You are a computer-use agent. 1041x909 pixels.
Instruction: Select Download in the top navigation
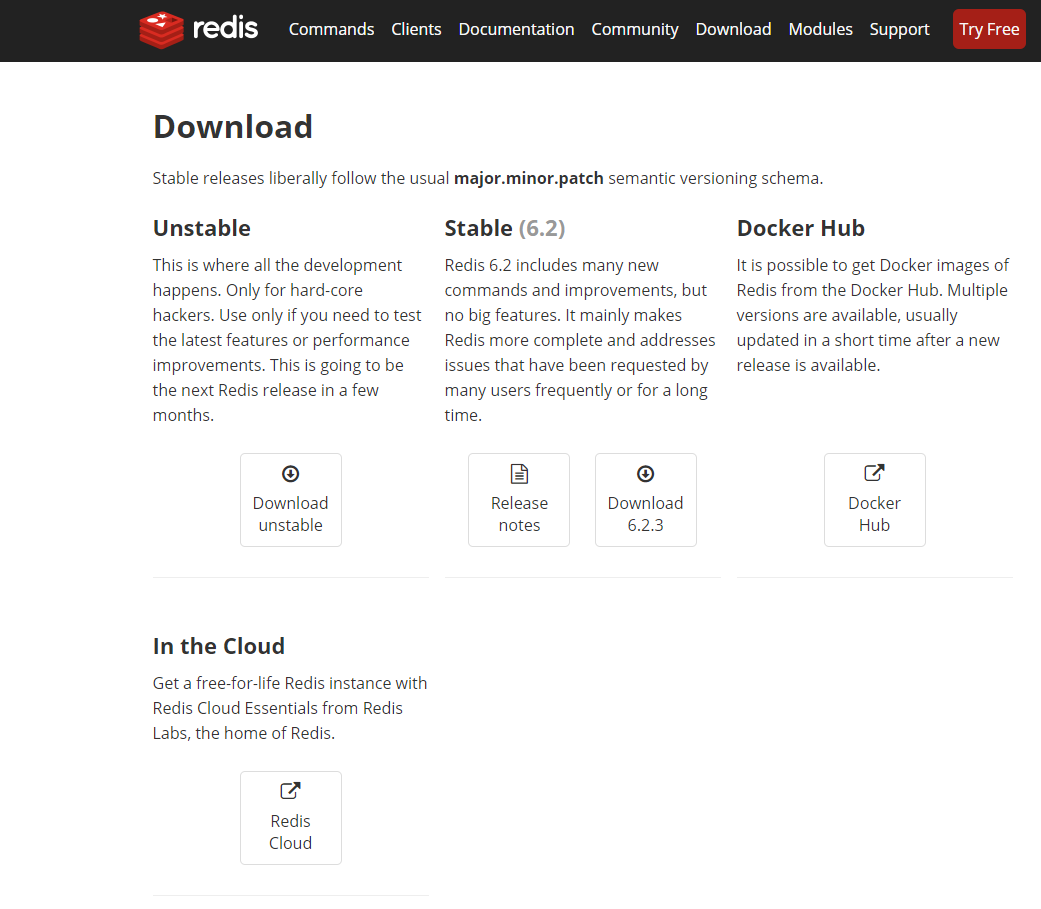coord(734,29)
